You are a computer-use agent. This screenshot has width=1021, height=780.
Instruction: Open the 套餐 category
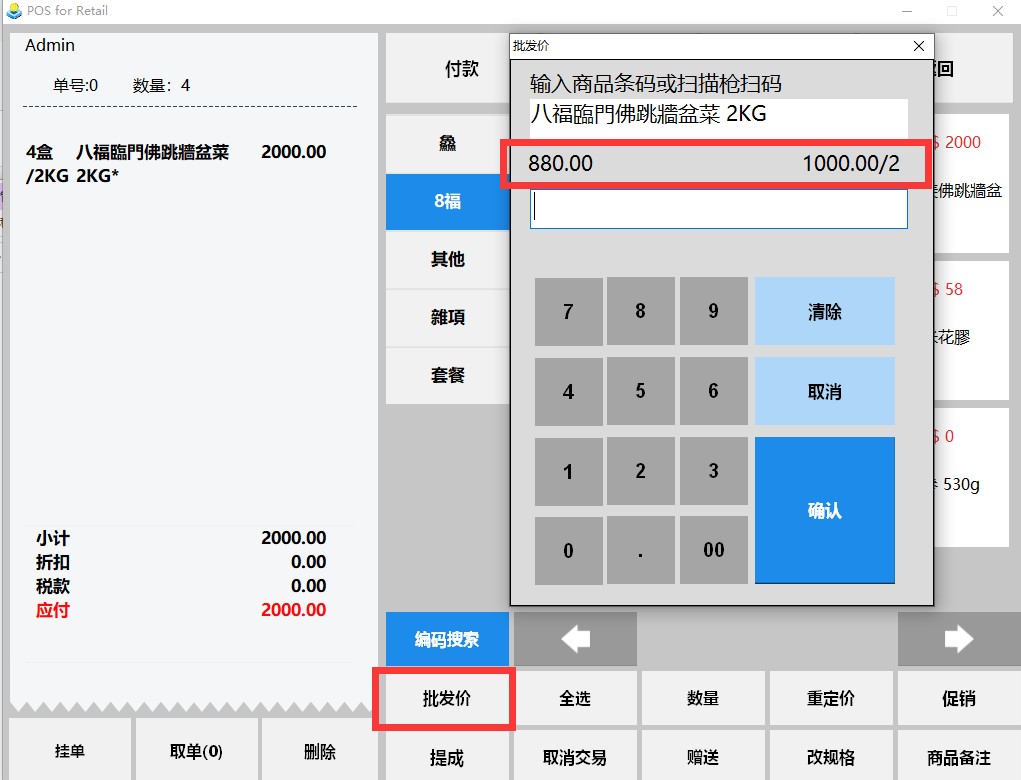pyautogui.click(x=447, y=375)
